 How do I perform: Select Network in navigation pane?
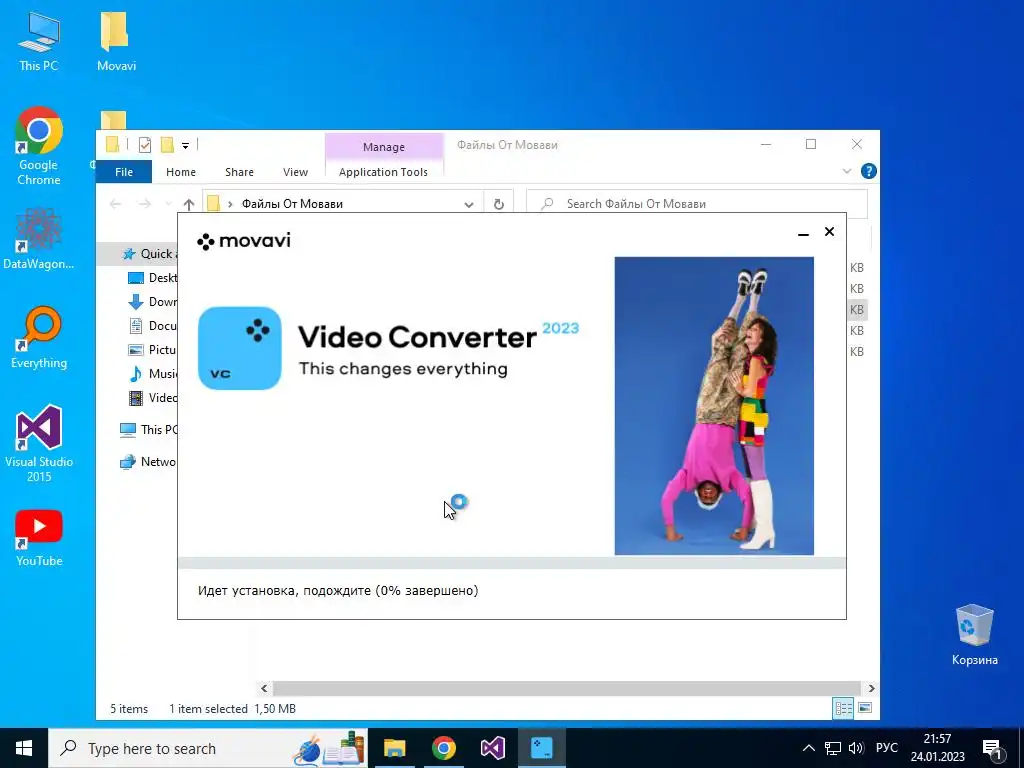(x=148, y=461)
